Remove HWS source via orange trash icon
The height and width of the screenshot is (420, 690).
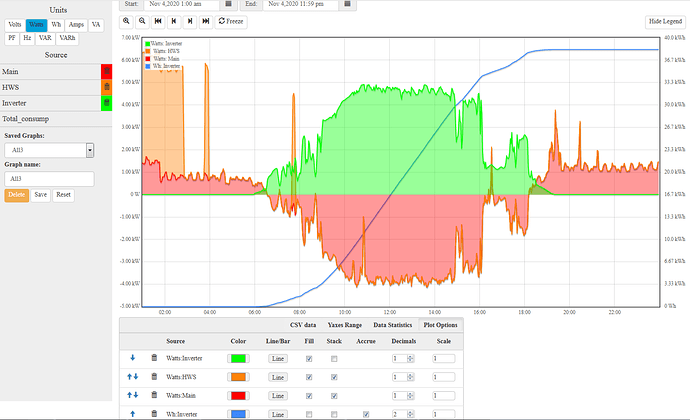tap(106, 87)
